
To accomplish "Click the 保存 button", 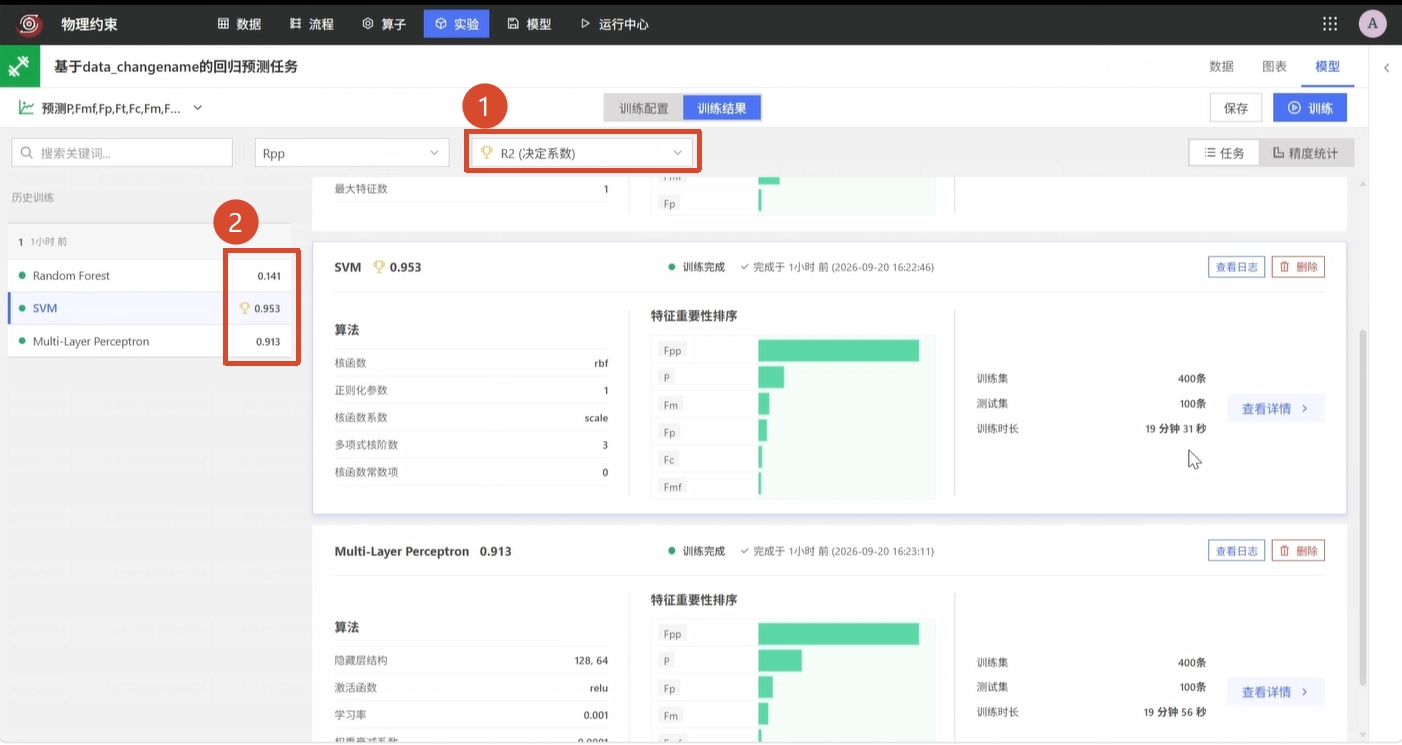I will tap(1235, 108).
